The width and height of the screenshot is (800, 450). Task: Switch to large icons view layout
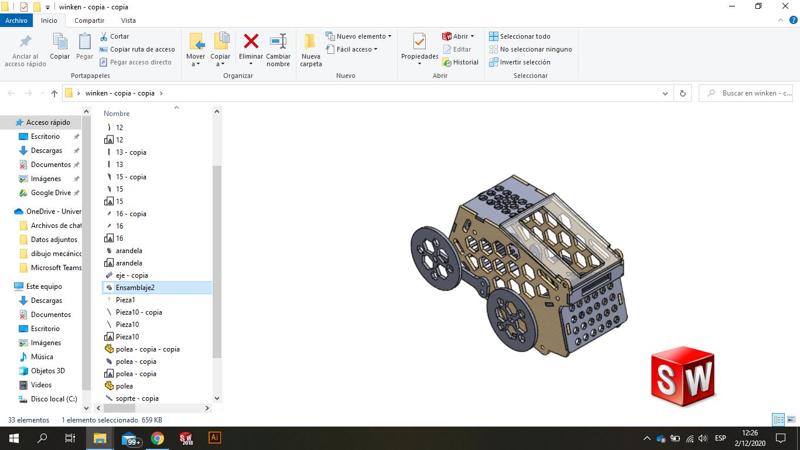[791, 420]
